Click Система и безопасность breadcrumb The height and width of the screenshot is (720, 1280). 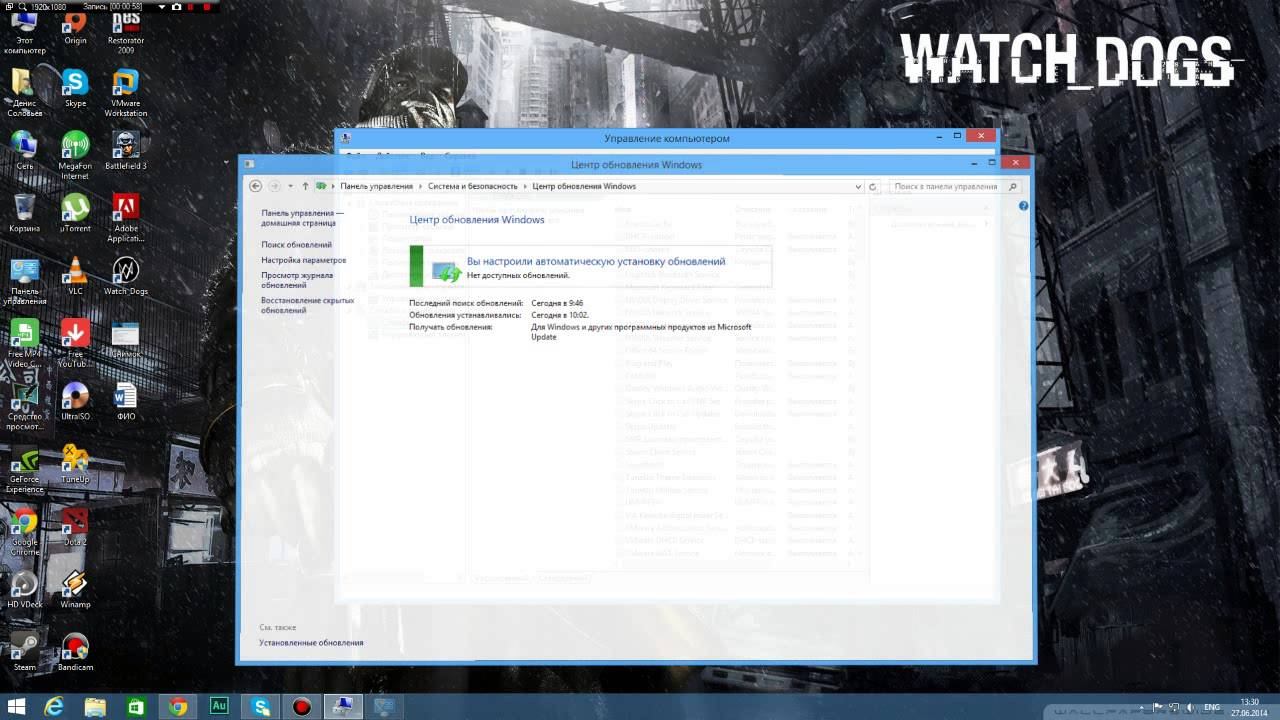pos(473,186)
